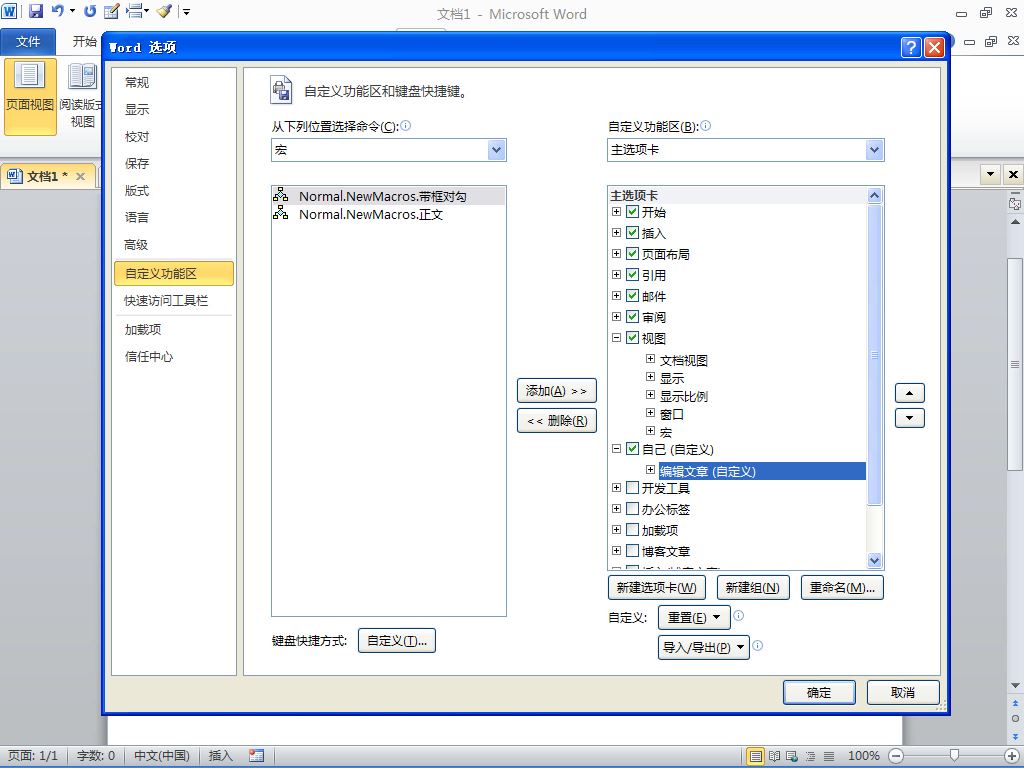
Task: Switch to web layout view in status bar
Action: pyautogui.click(x=792, y=756)
